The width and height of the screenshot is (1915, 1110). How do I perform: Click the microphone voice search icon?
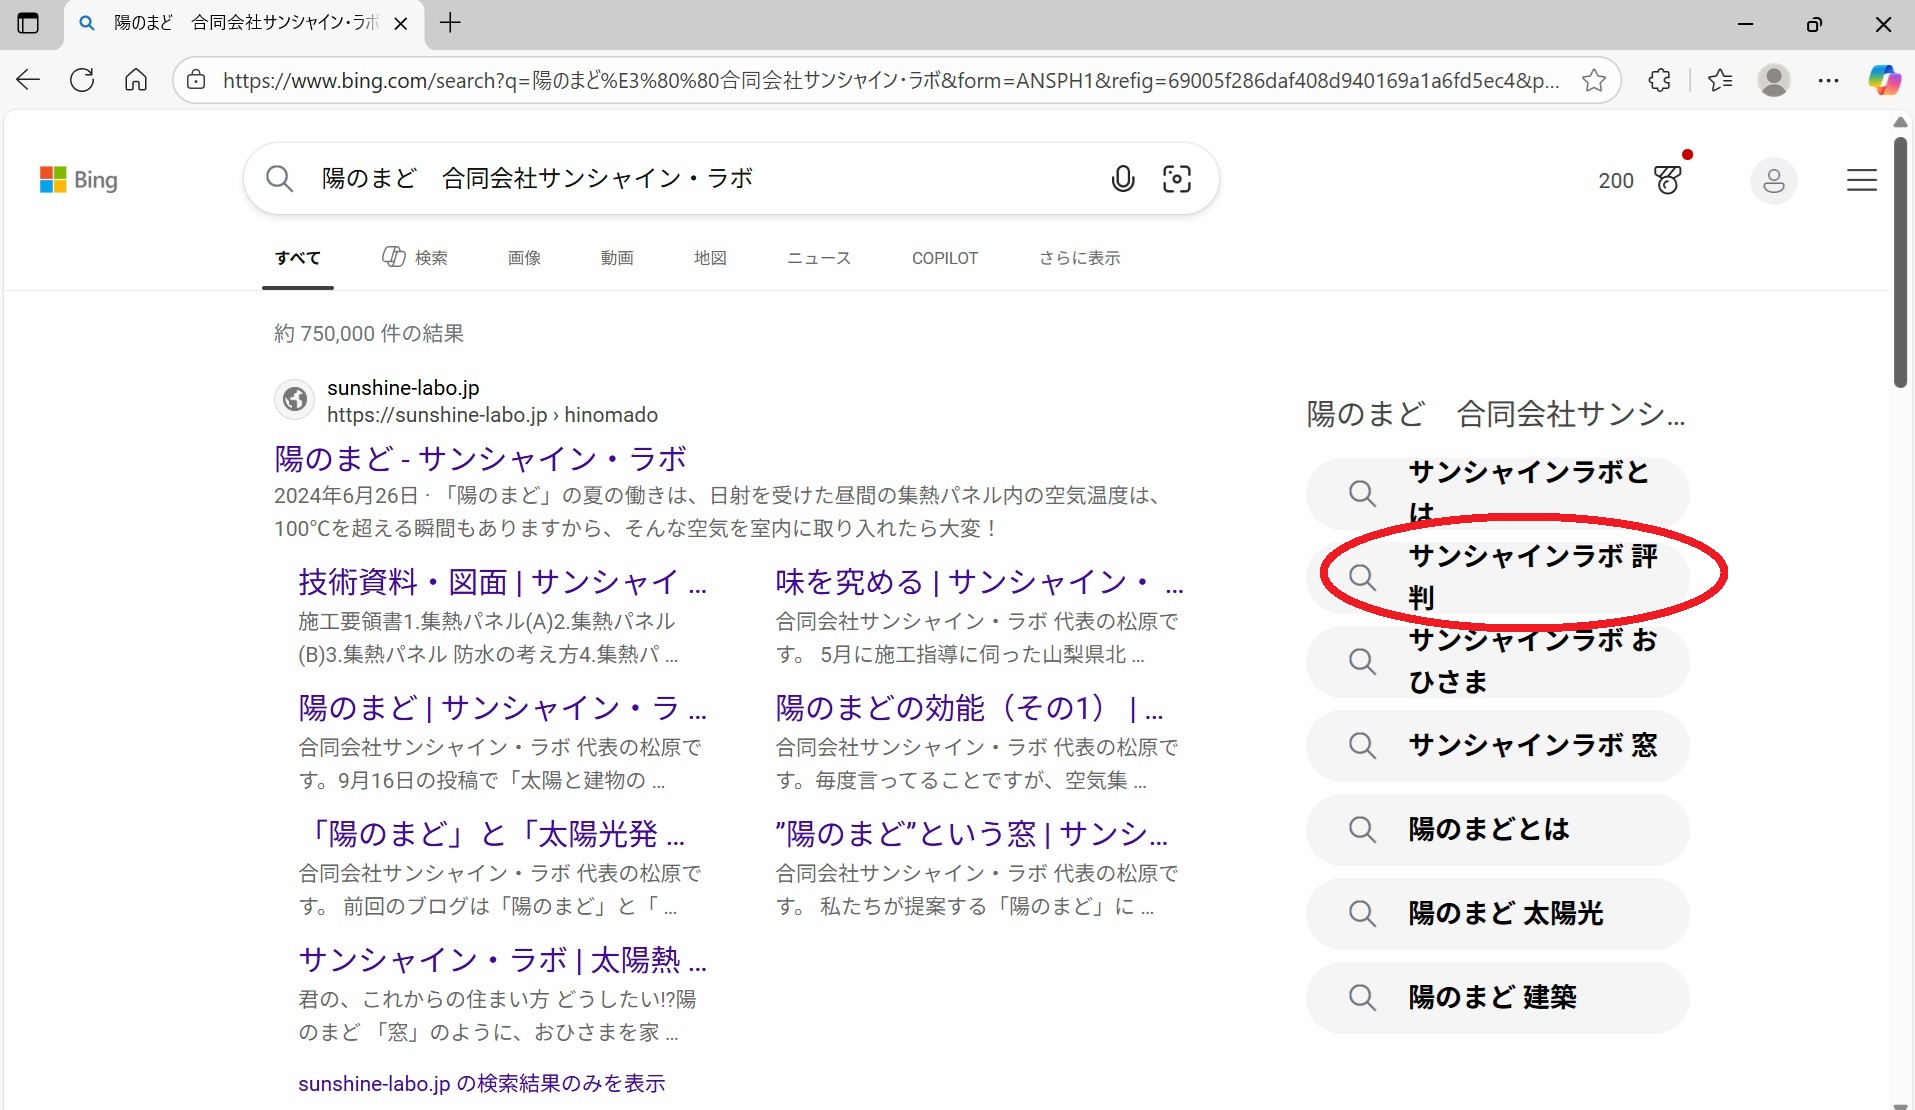(x=1123, y=179)
